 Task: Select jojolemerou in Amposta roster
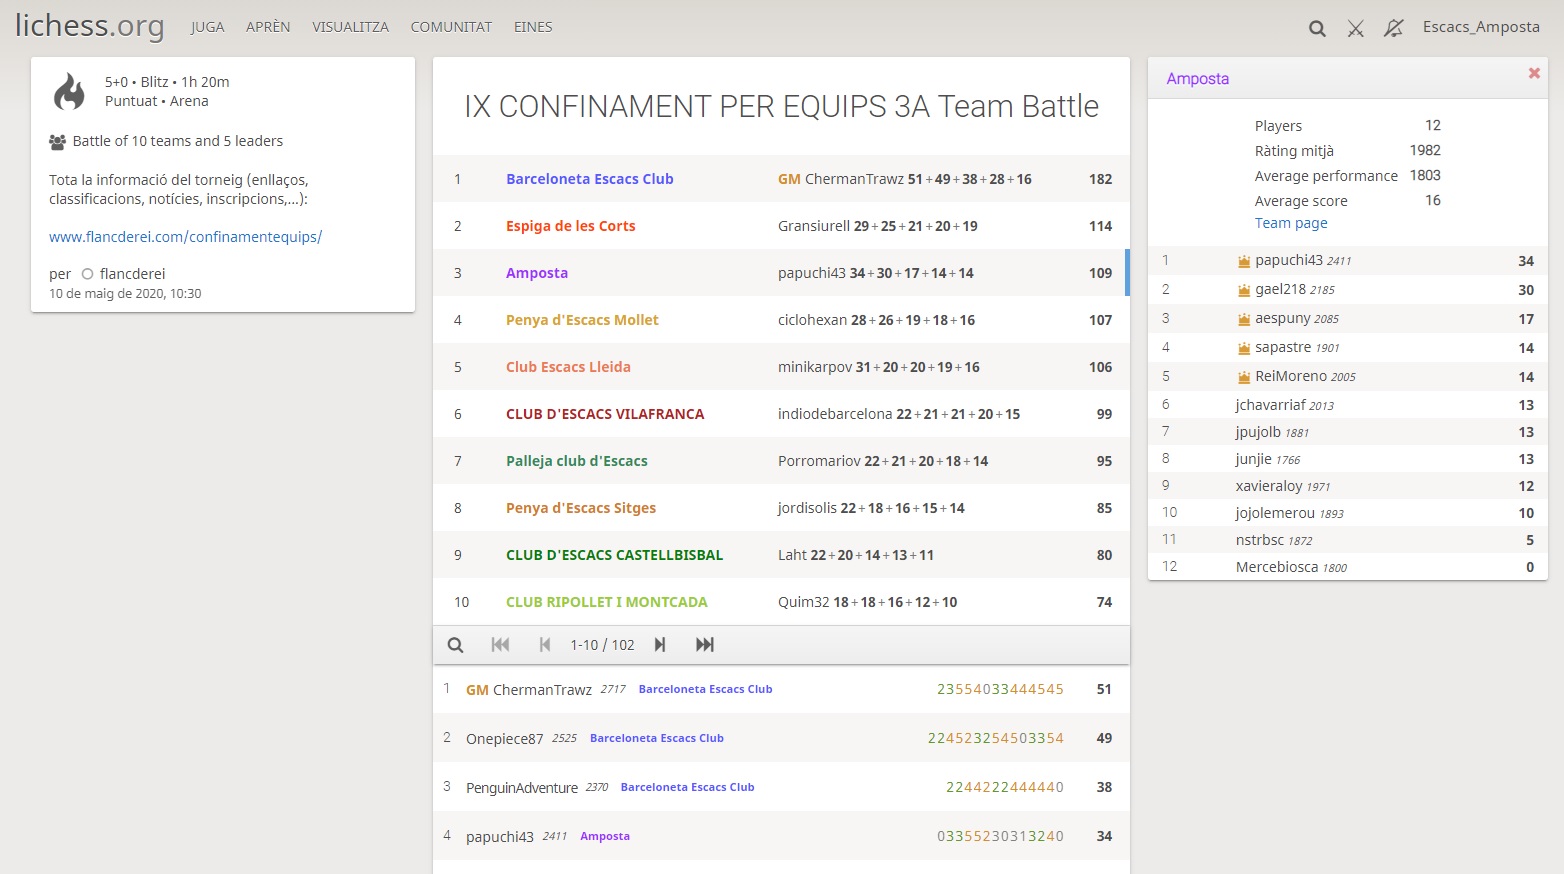[1347, 513]
